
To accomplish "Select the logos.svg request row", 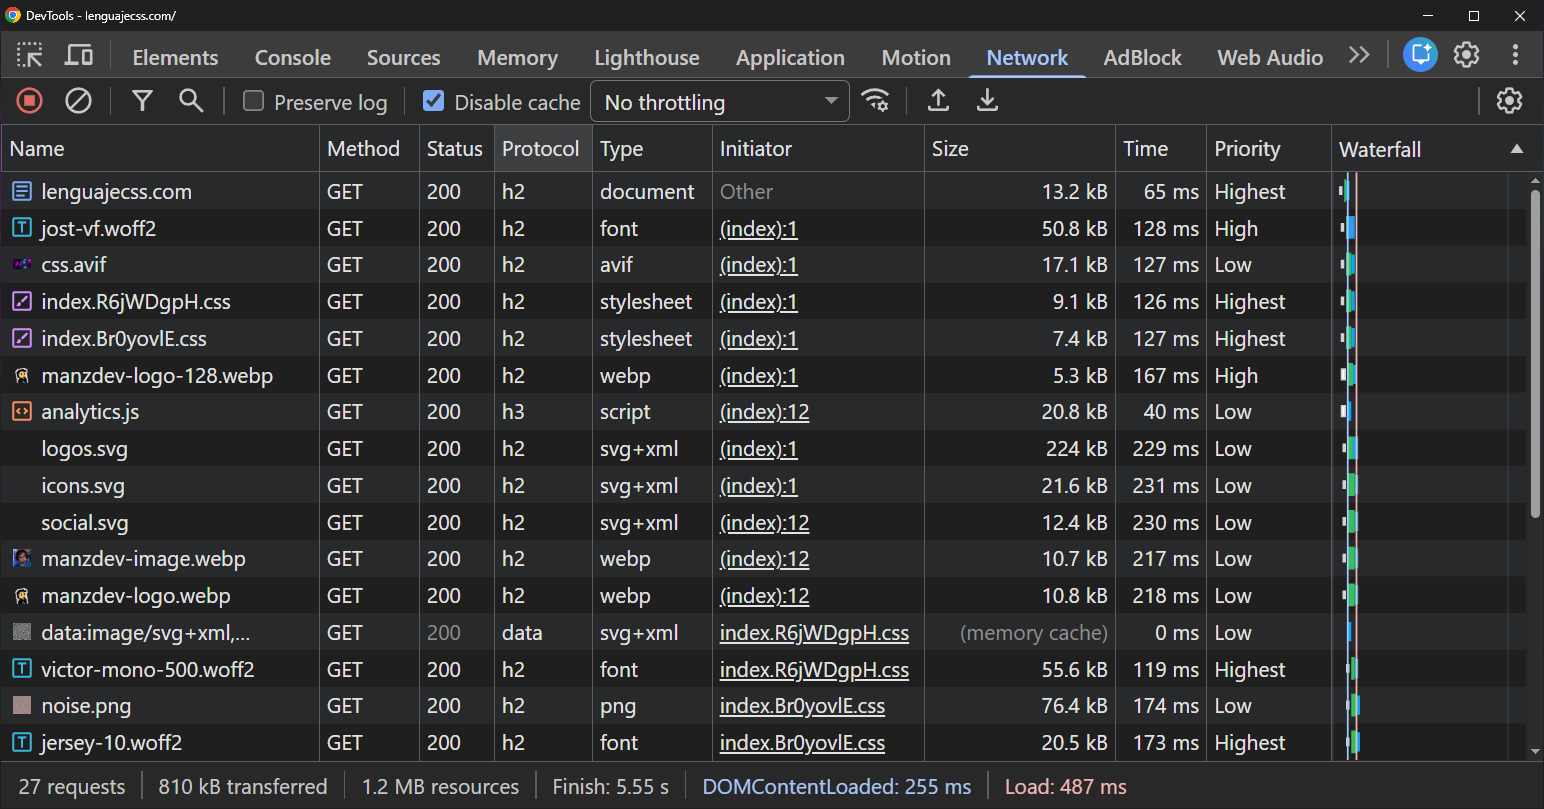I will pyautogui.click(x=764, y=449).
